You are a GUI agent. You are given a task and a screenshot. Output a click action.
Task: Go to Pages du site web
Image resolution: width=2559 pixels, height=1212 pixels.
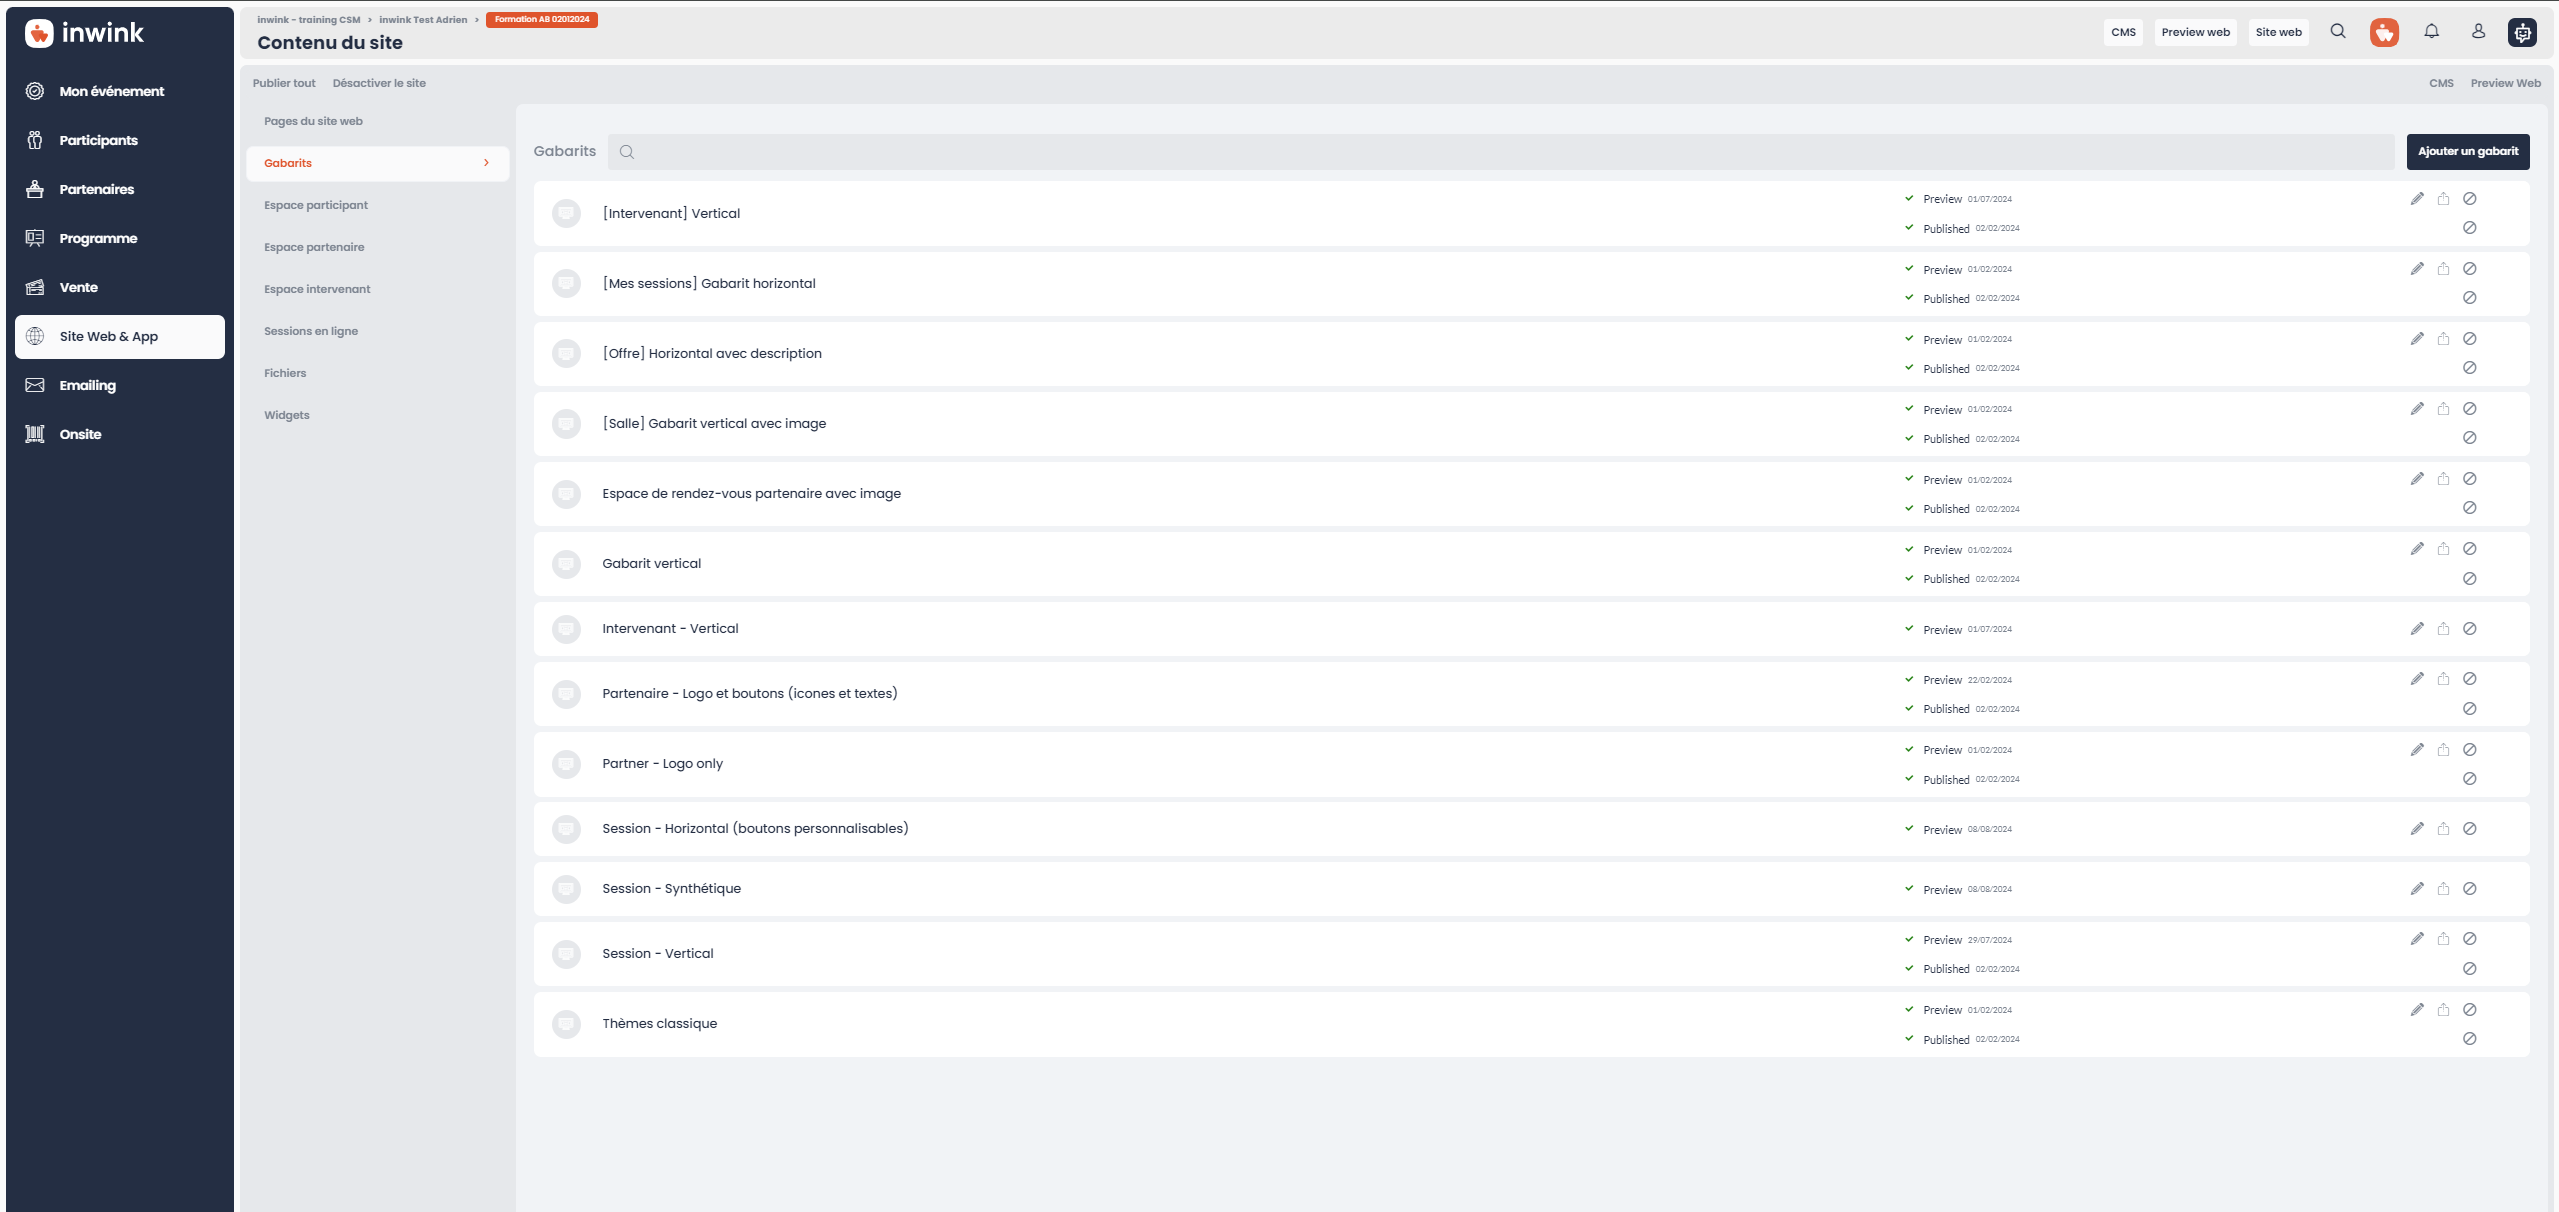pos(313,121)
